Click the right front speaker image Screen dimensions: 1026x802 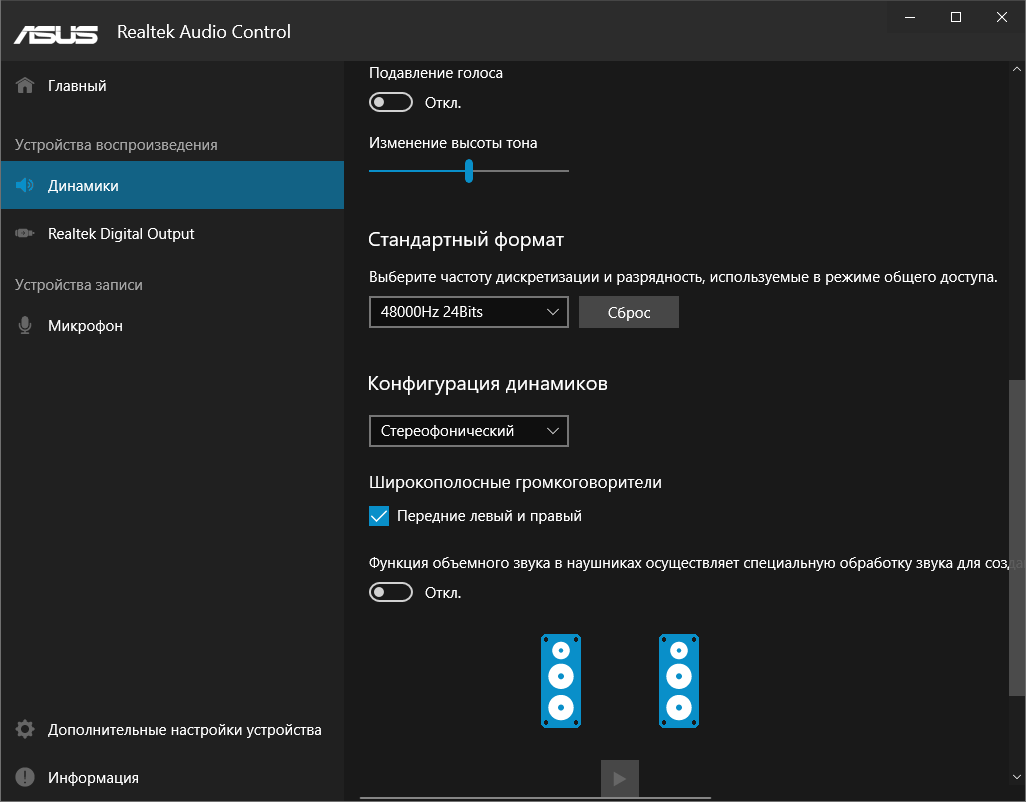tap(679, 681)
